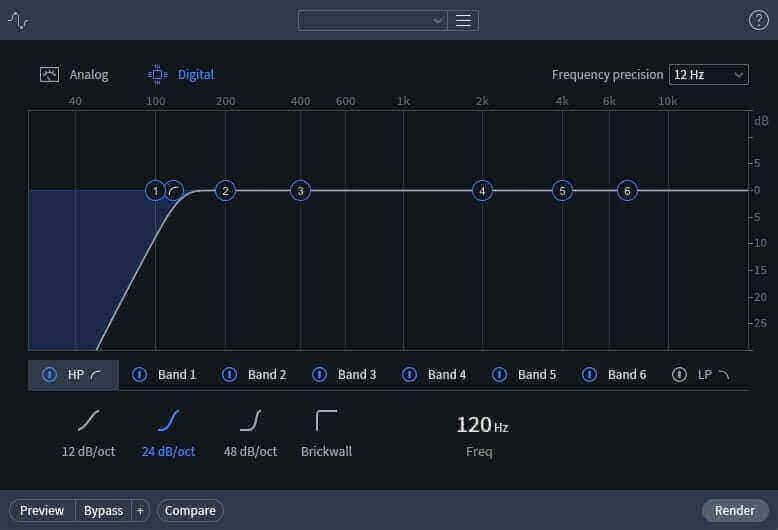
Task: Toggle Band 4 power button
Action: (x=409, y=375)
